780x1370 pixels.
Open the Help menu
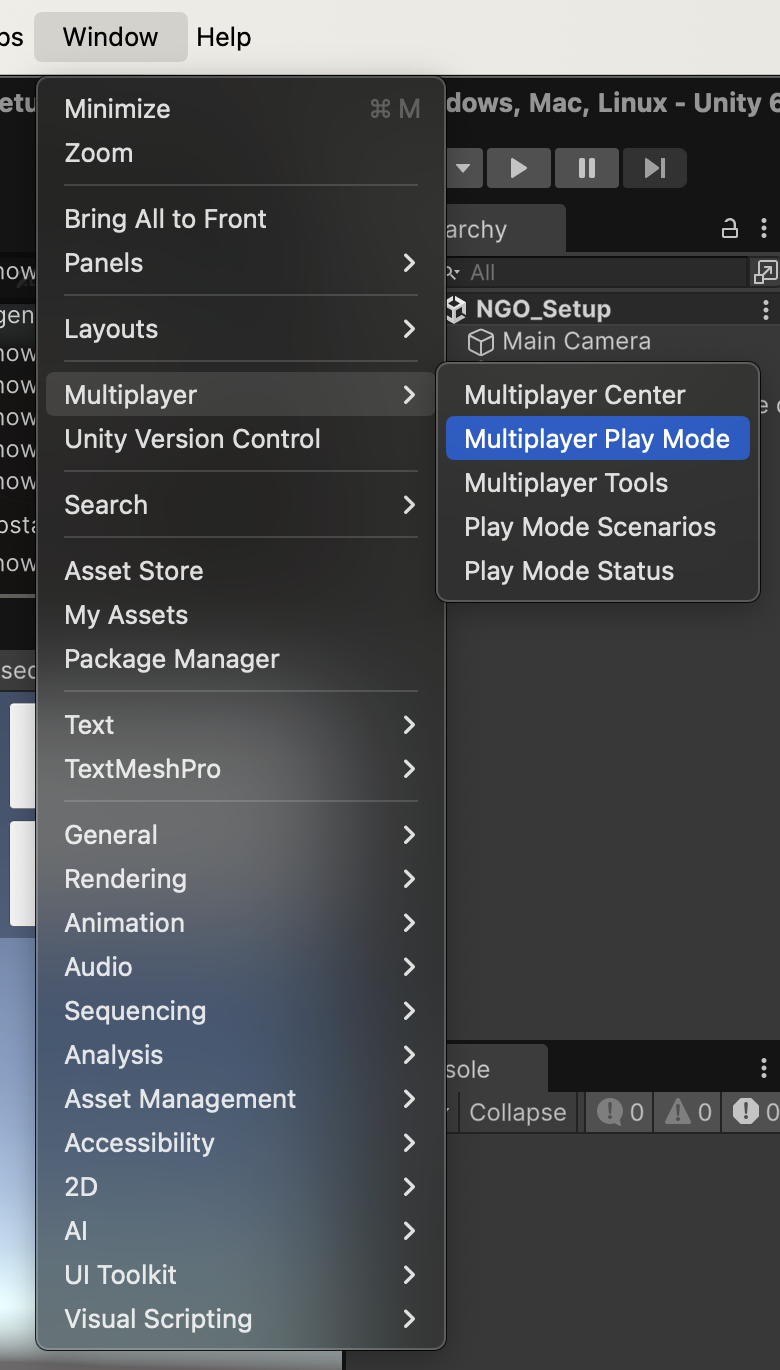pyautogui.click(x=223, y=37)
